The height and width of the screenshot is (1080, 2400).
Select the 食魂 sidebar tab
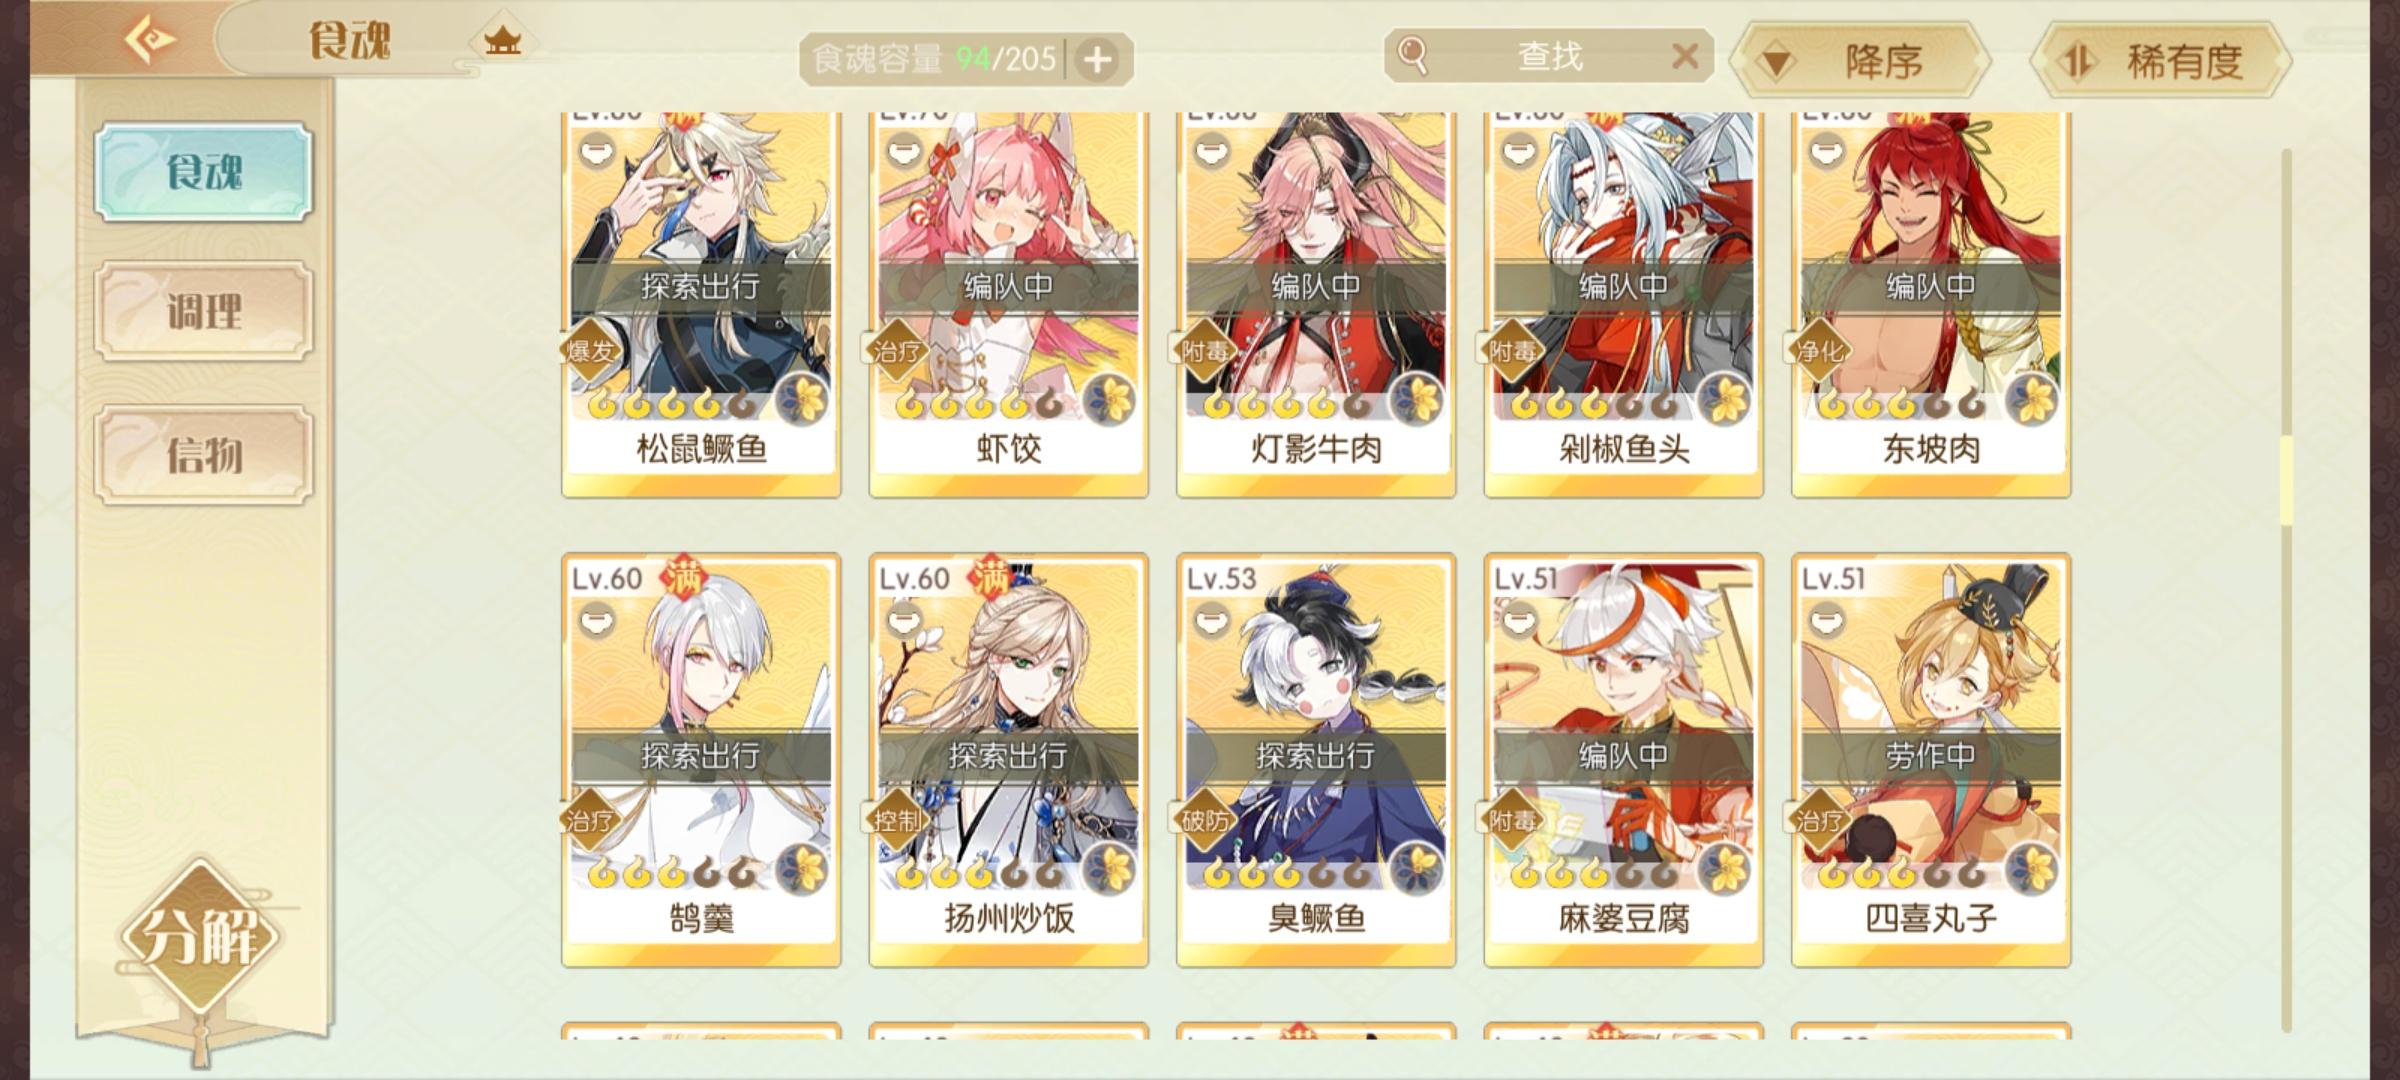(x=204, y=172)
